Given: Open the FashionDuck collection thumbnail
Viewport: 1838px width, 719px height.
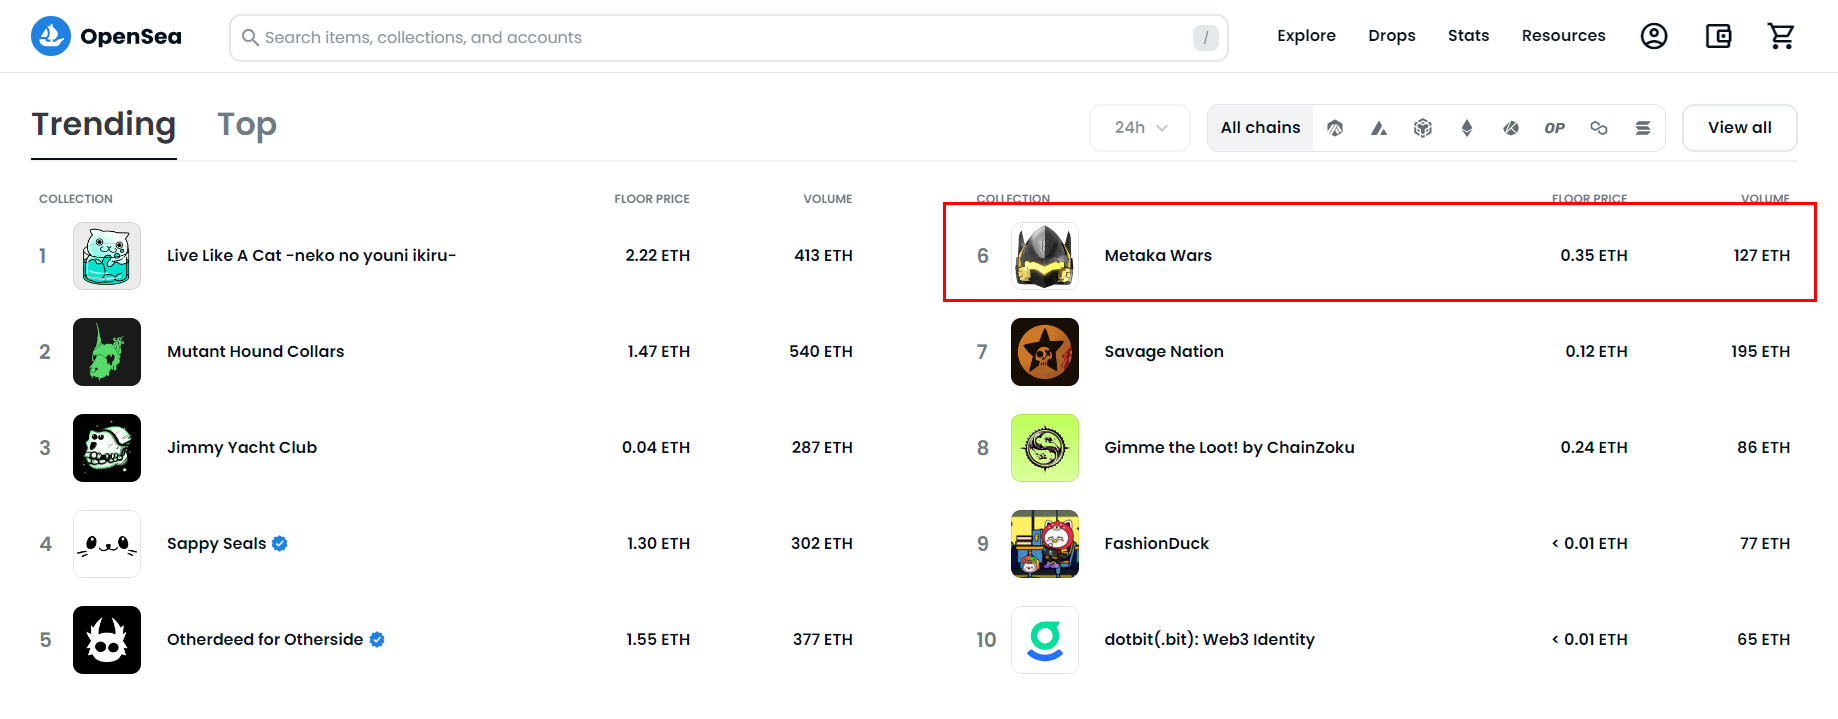Looking at the screenshot, I should click(x=1045, y=544).
